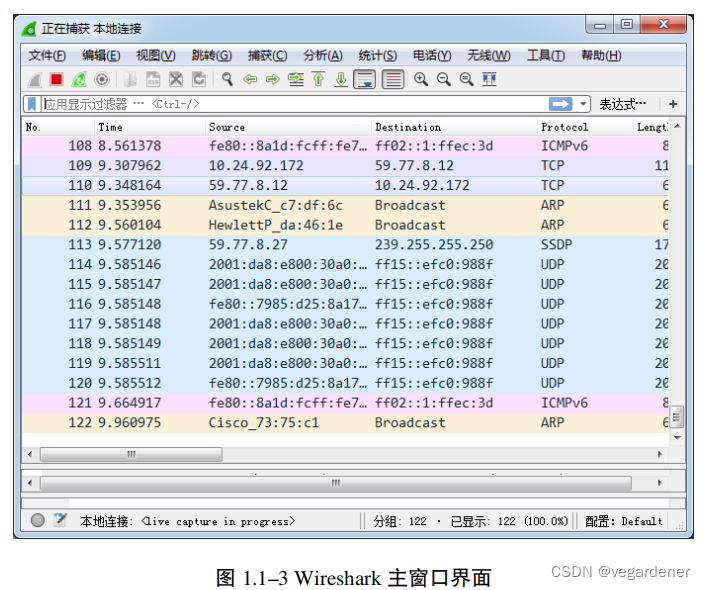Sort by the Source column header
The width and height of the screenshot is (706, 590).
[x=288, y=127]
